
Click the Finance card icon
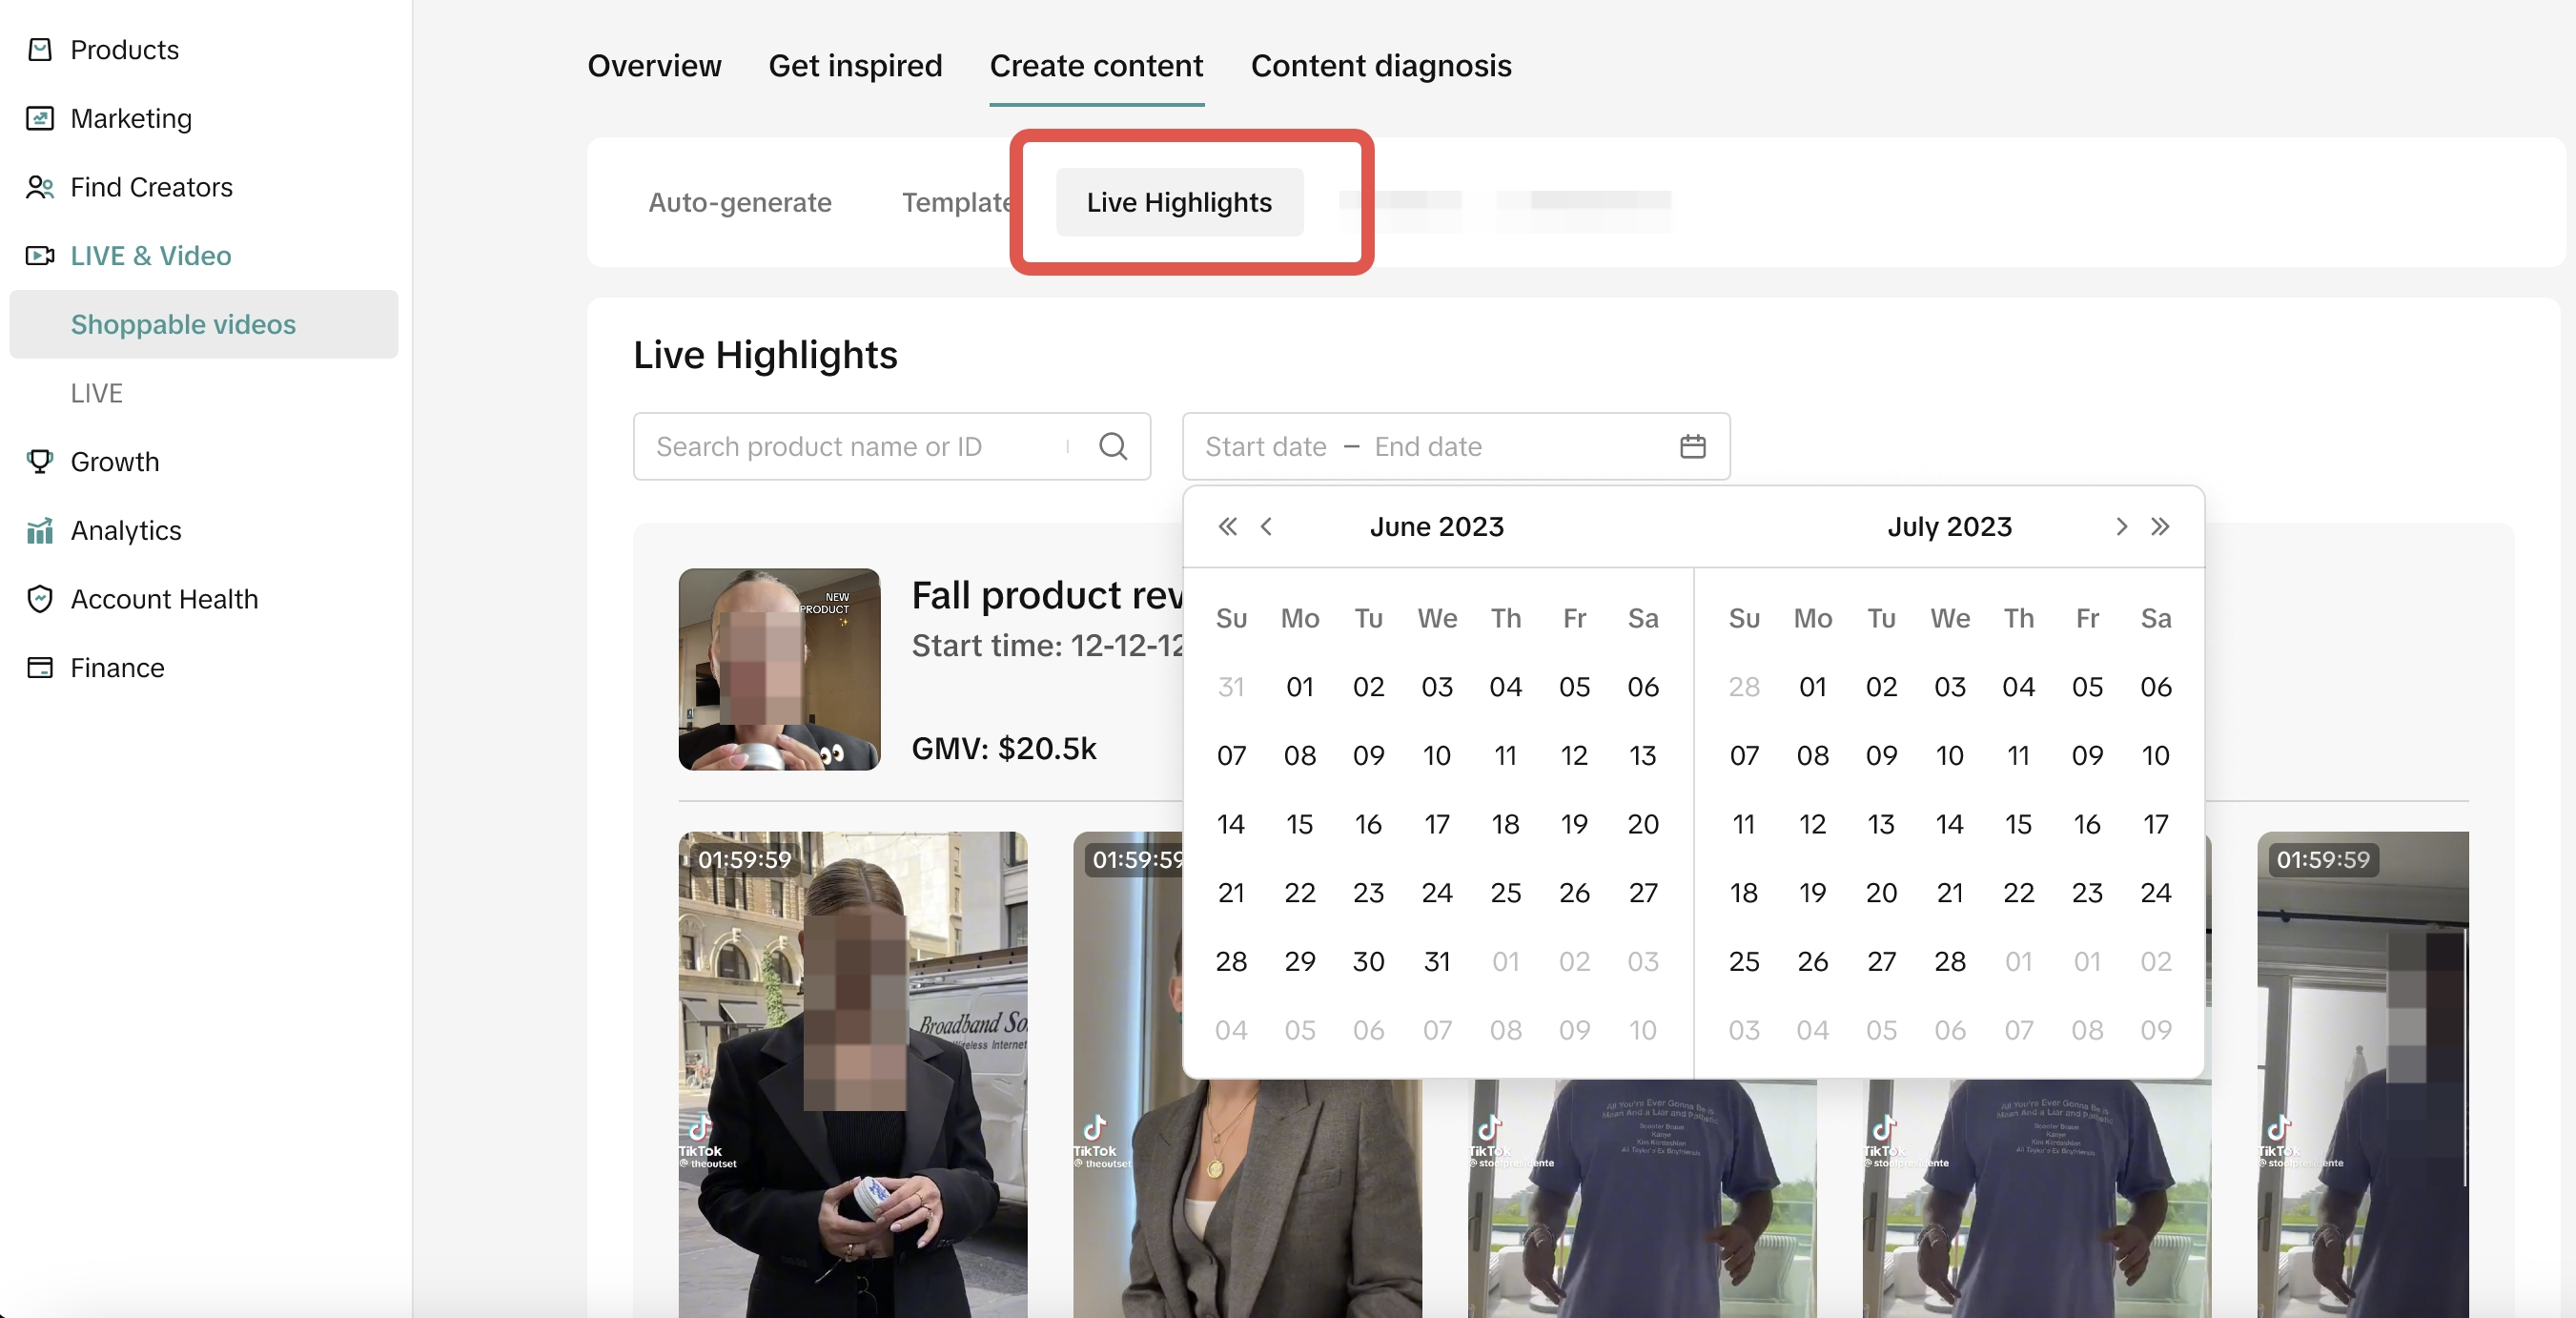point(40,667)
